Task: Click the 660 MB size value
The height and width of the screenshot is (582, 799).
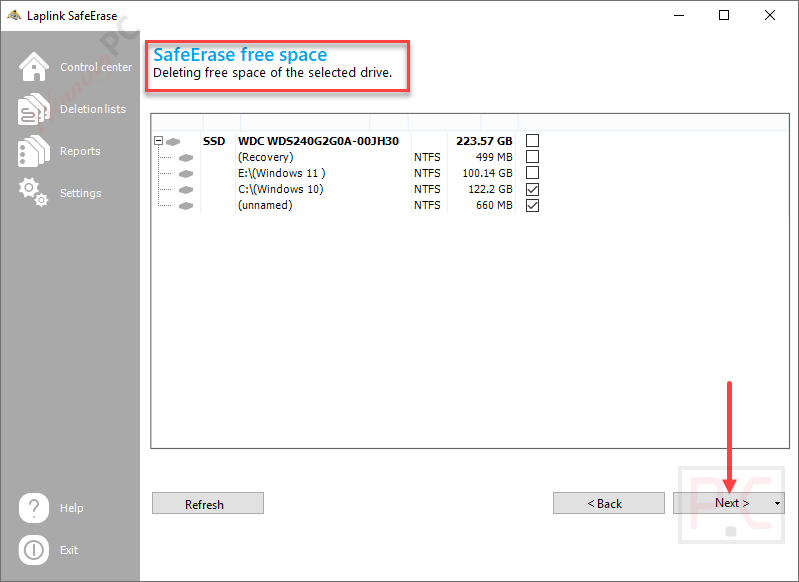Action: click(494, 205)
